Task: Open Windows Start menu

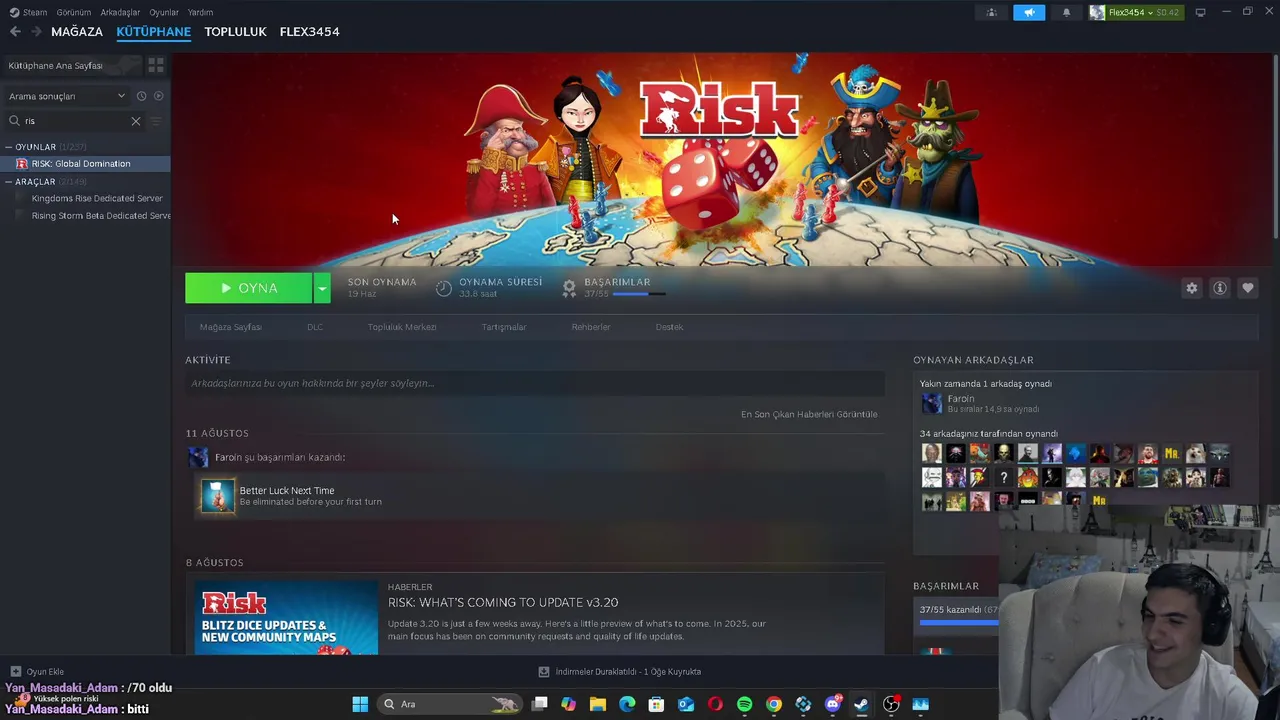Action: click(360, 704)
